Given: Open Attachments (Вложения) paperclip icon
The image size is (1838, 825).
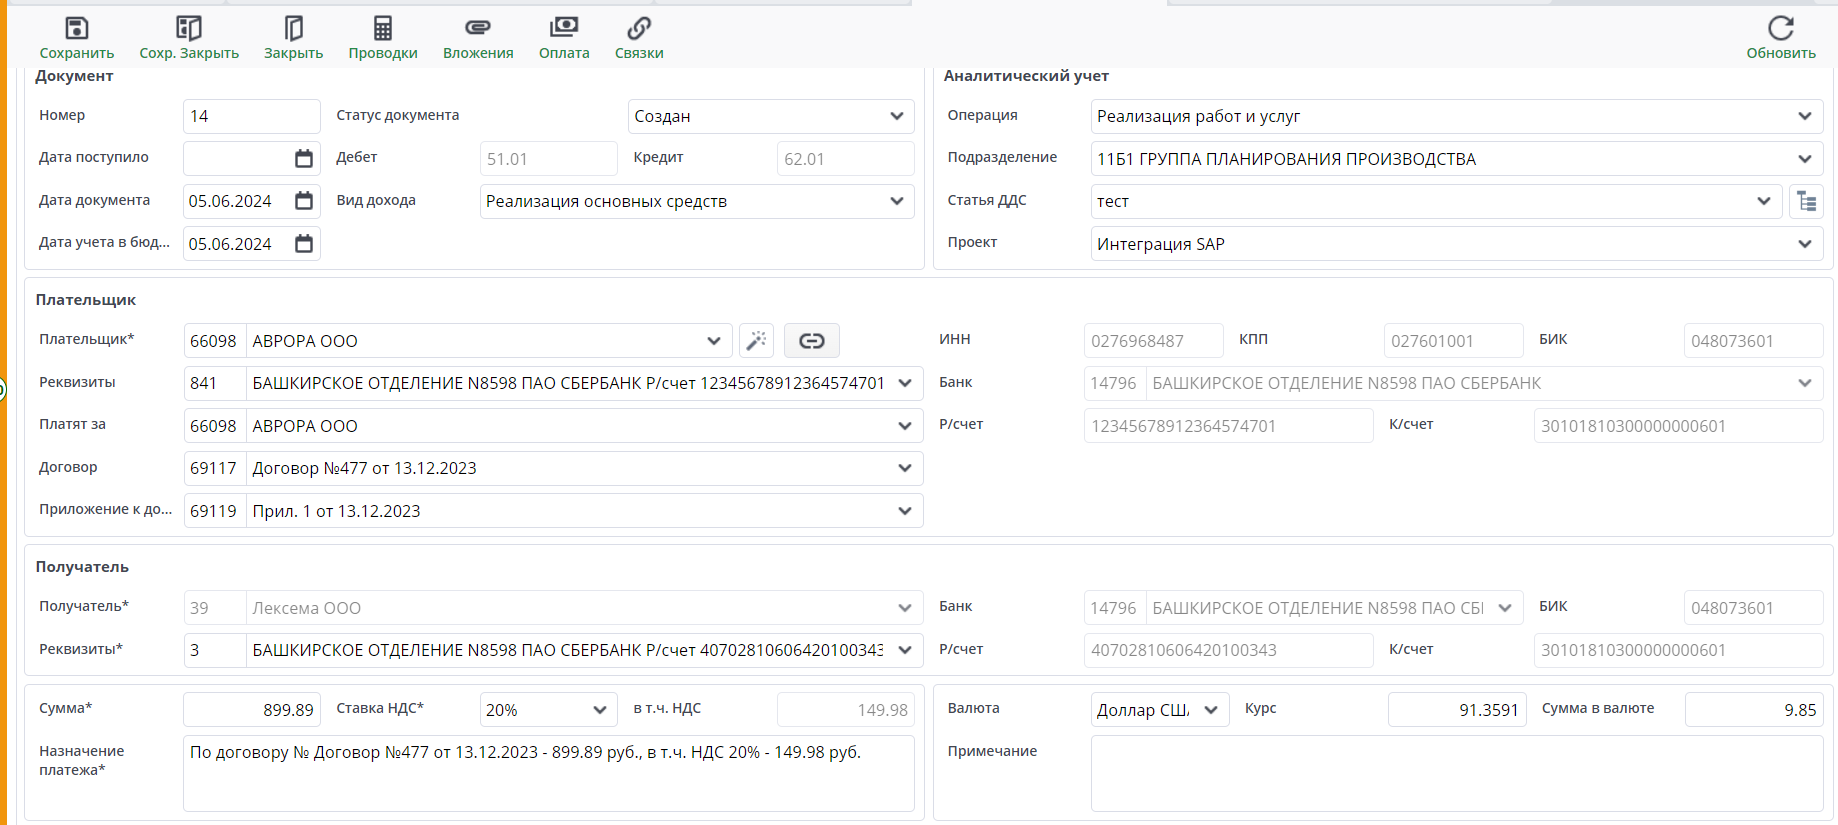Looking at the screenshot, I should pyautogui.click(x=478, y=29).
